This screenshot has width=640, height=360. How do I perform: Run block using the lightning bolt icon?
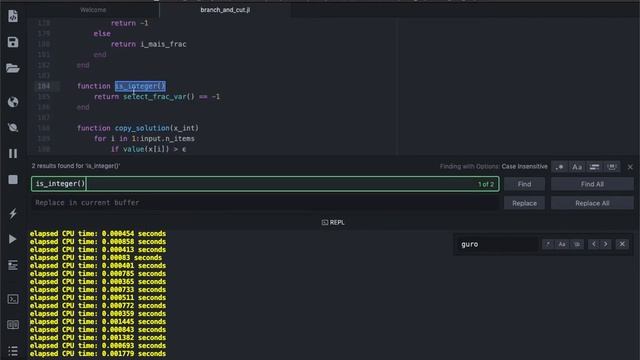(x=13, y=213)
